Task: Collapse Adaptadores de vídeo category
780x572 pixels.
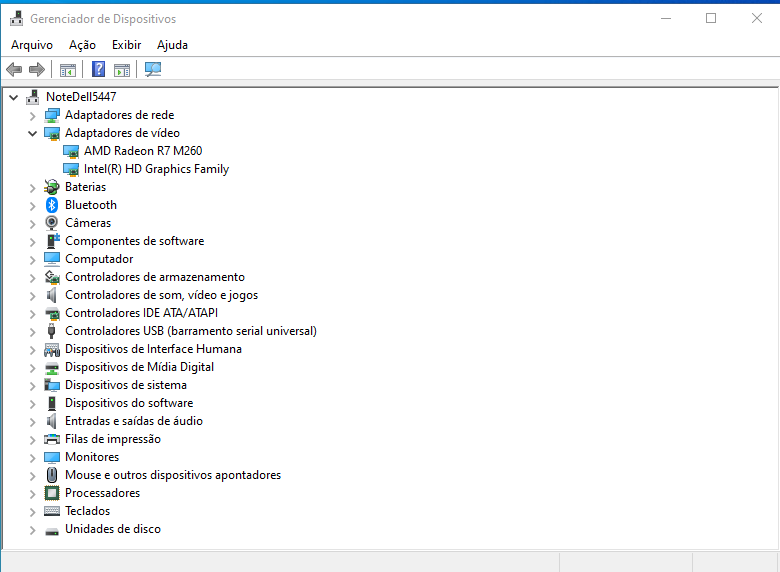Action: [x=33, y=133]
